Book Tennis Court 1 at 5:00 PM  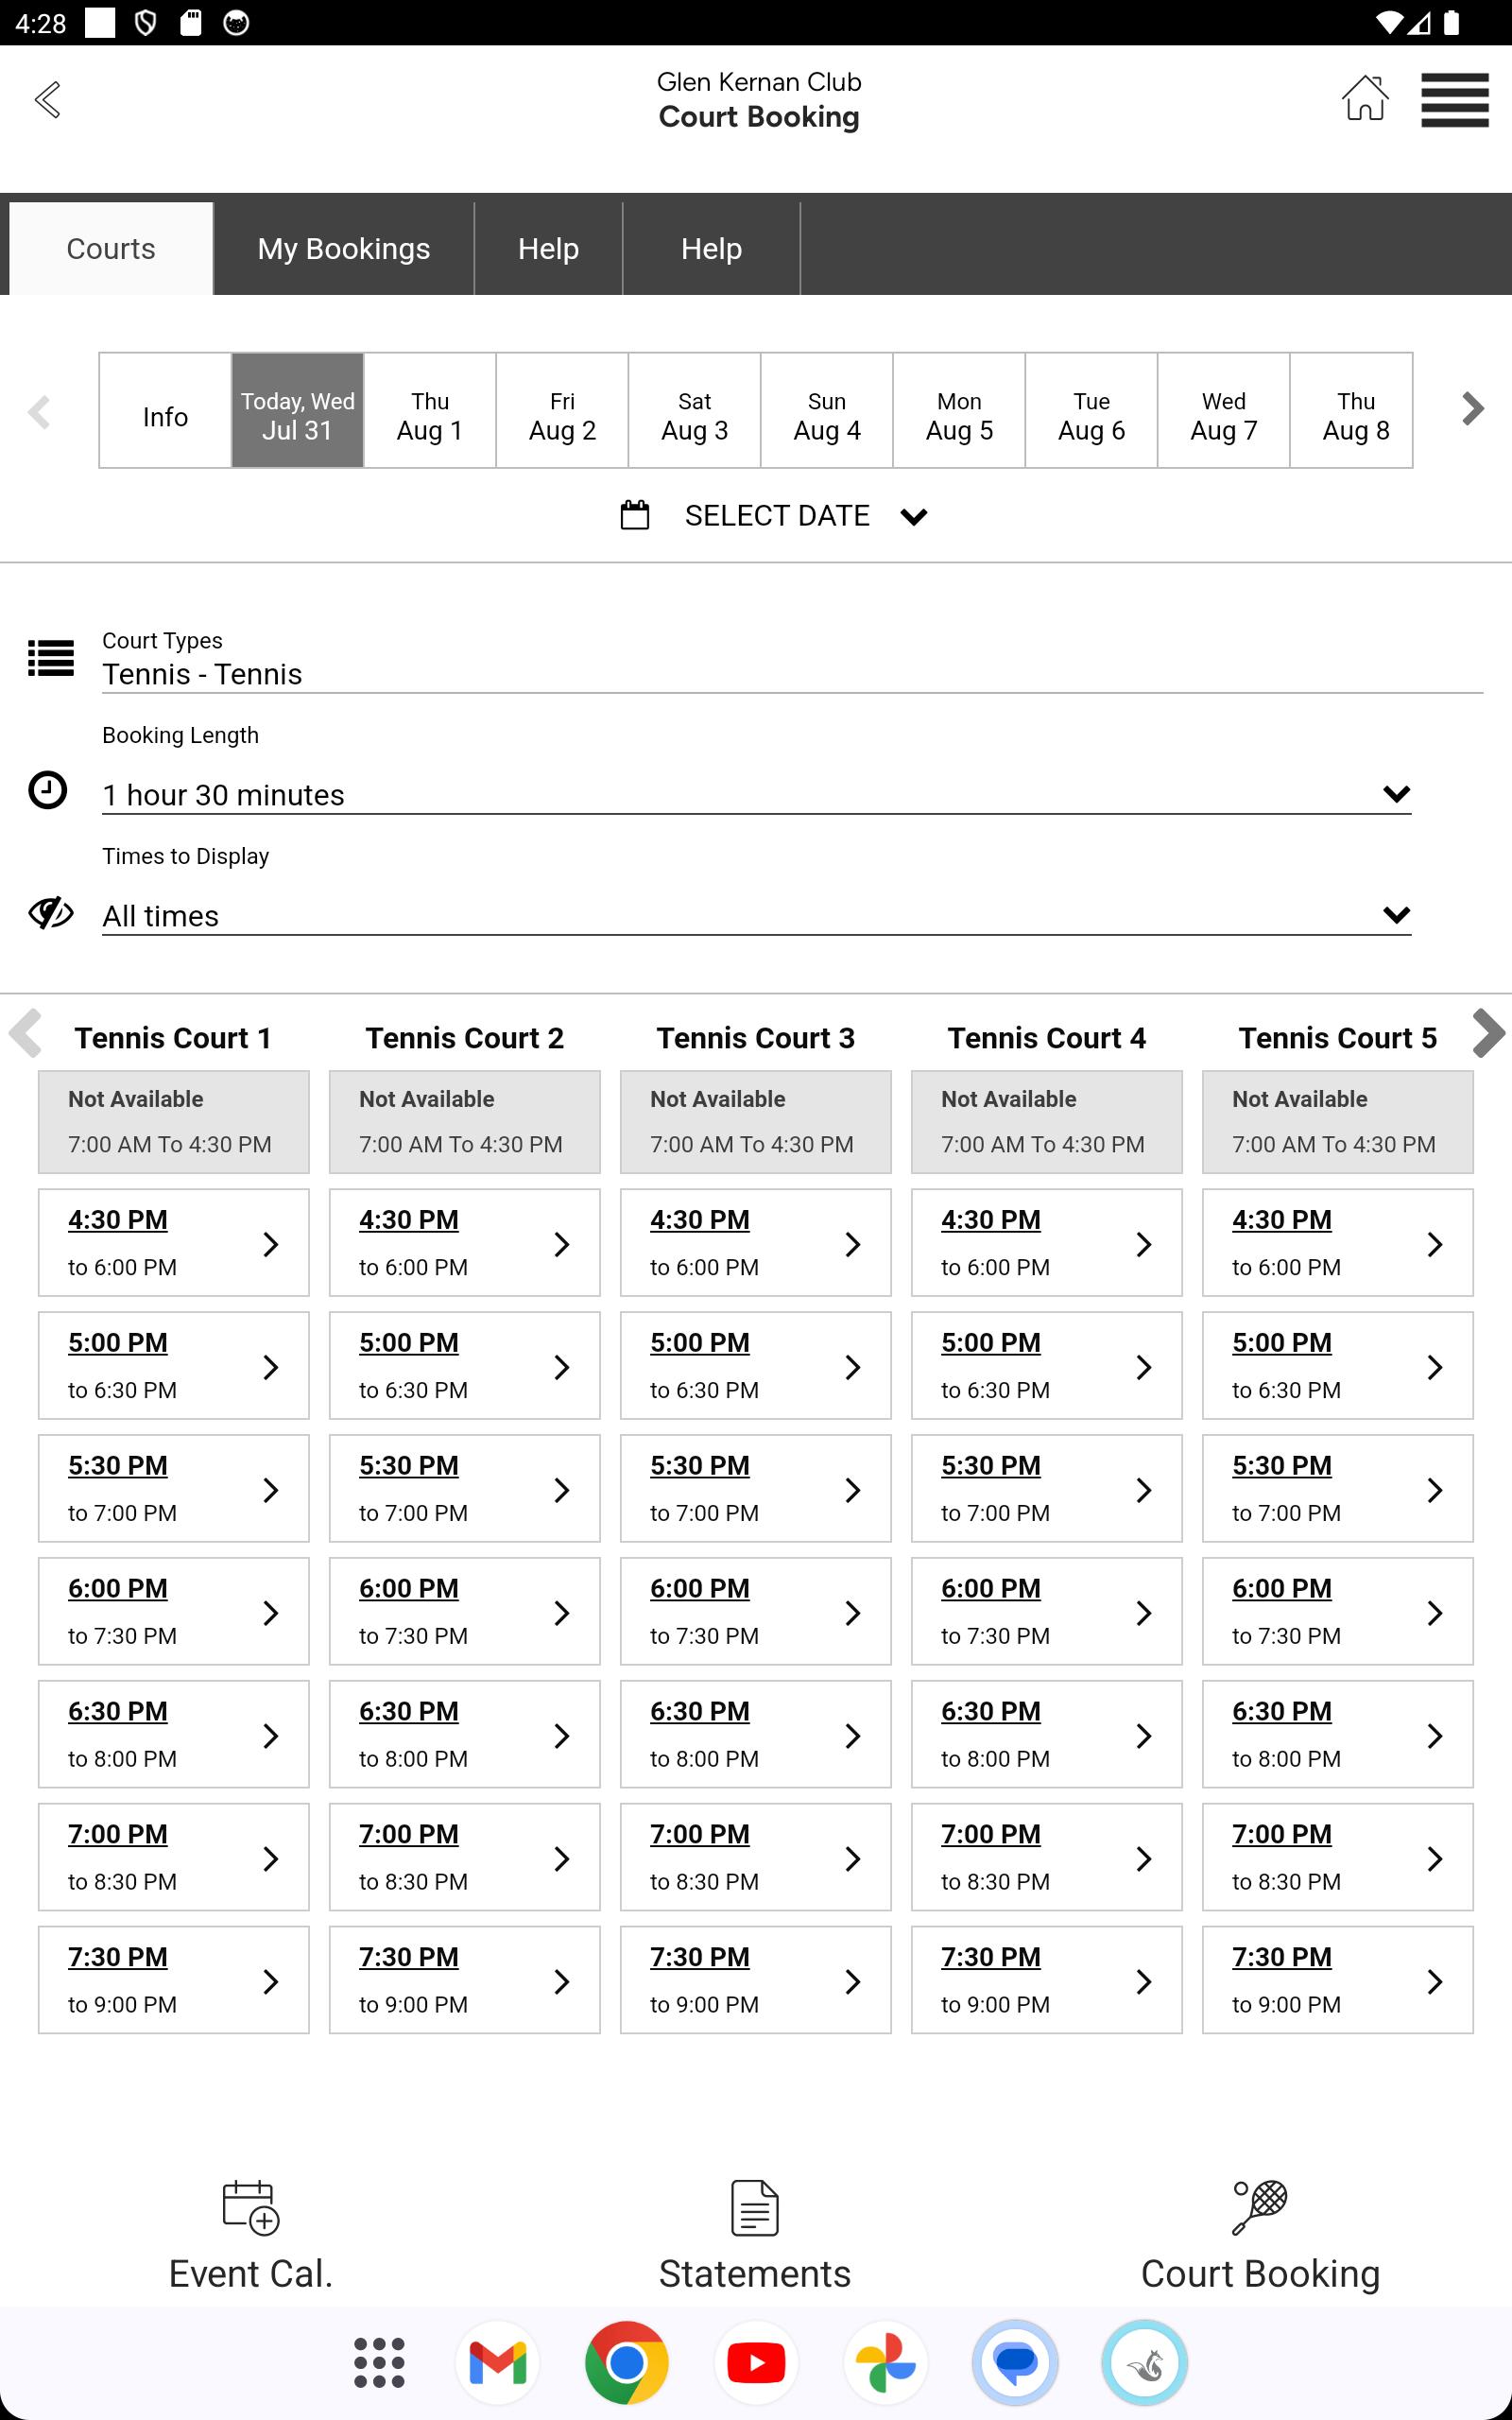(x=173, y=1365)
